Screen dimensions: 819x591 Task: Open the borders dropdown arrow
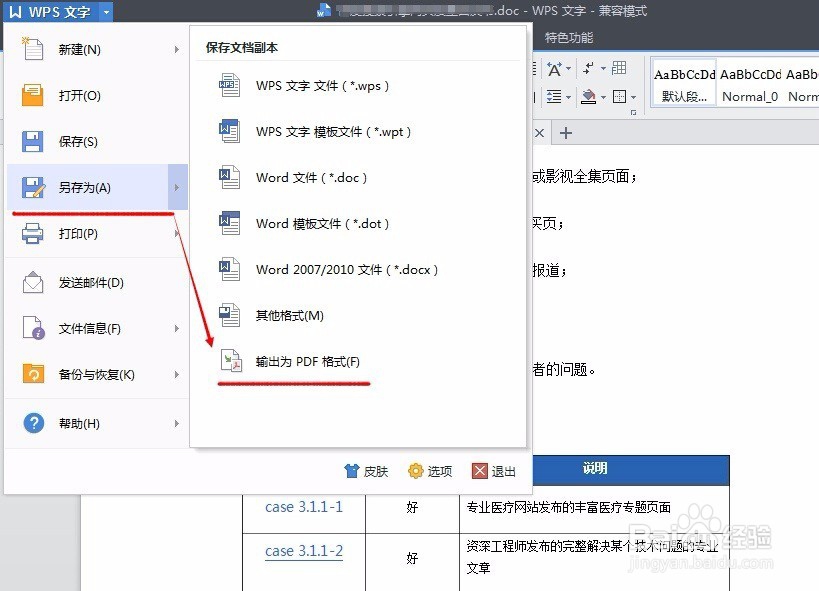click(x=634, y=97)
